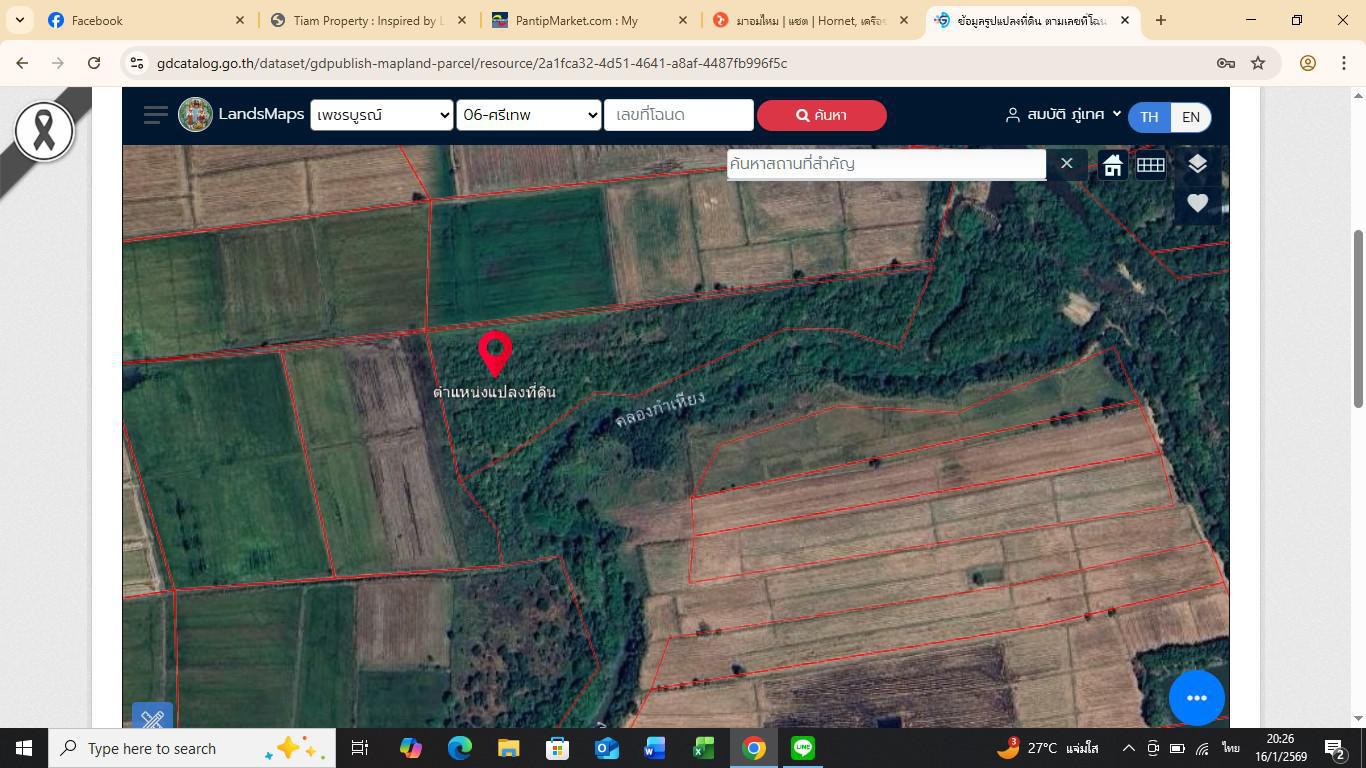
Task: Switch language to TH
Action: (1149, 116)
